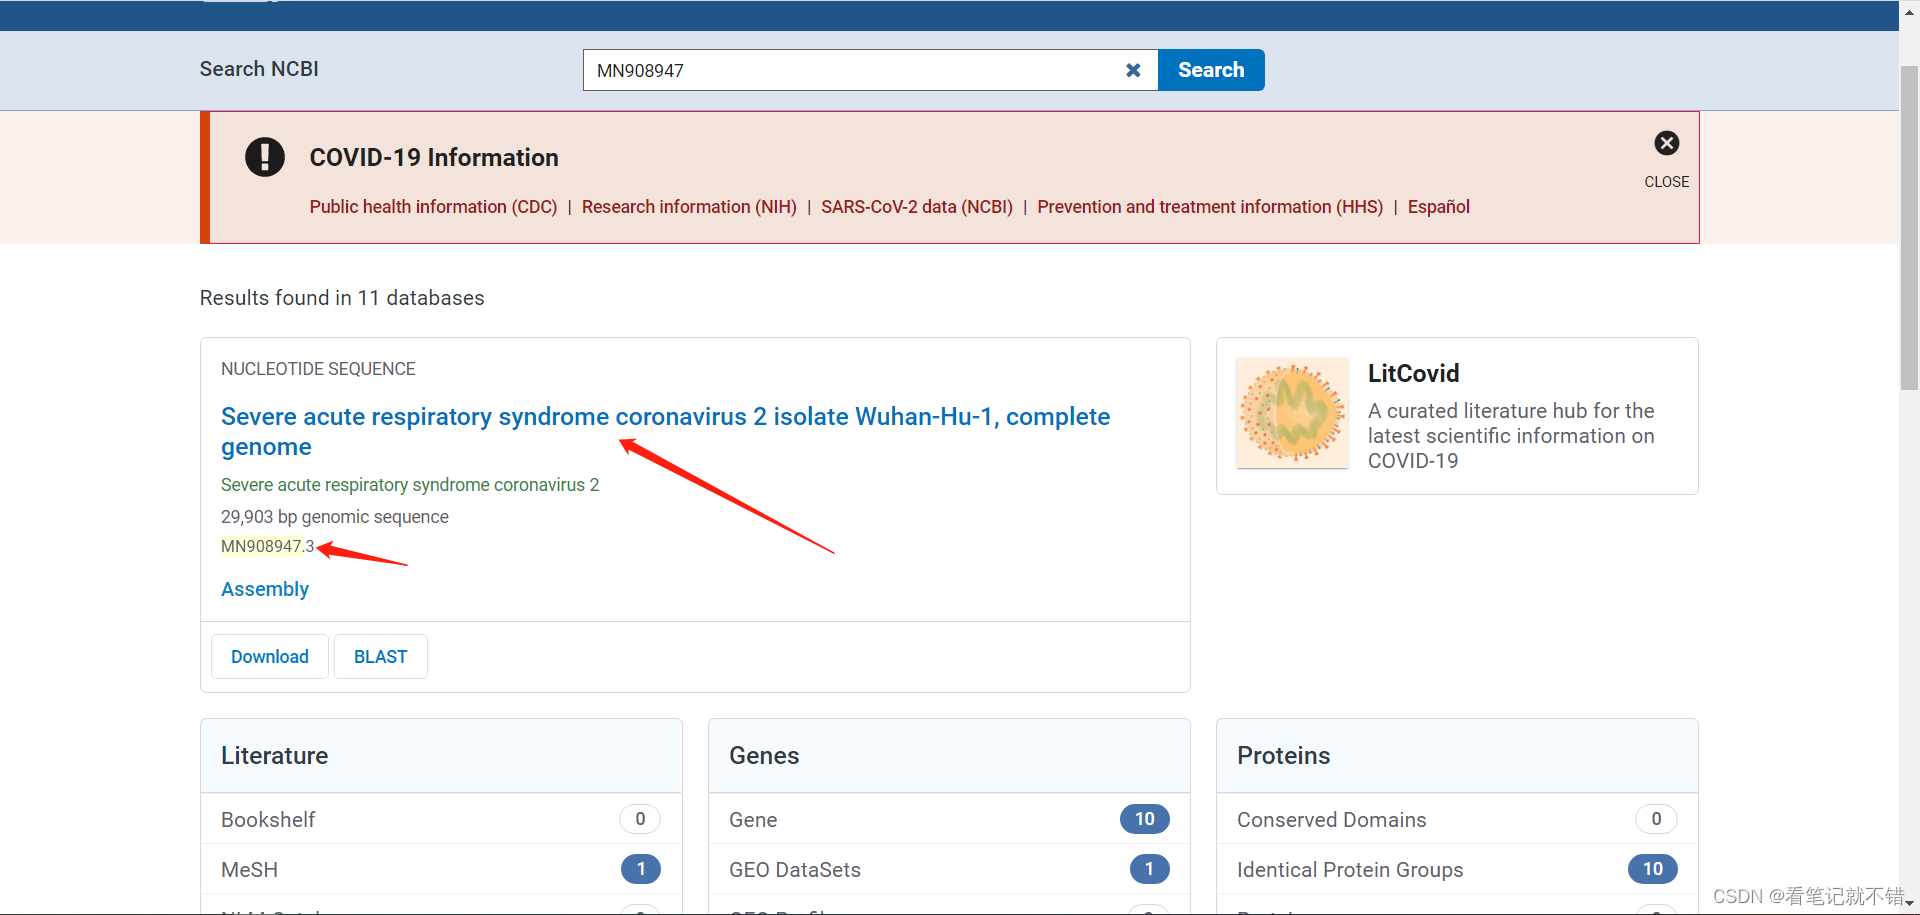
Task: Open the Wuhan-Hu-1 complete genome record
Action: [665, 431]
